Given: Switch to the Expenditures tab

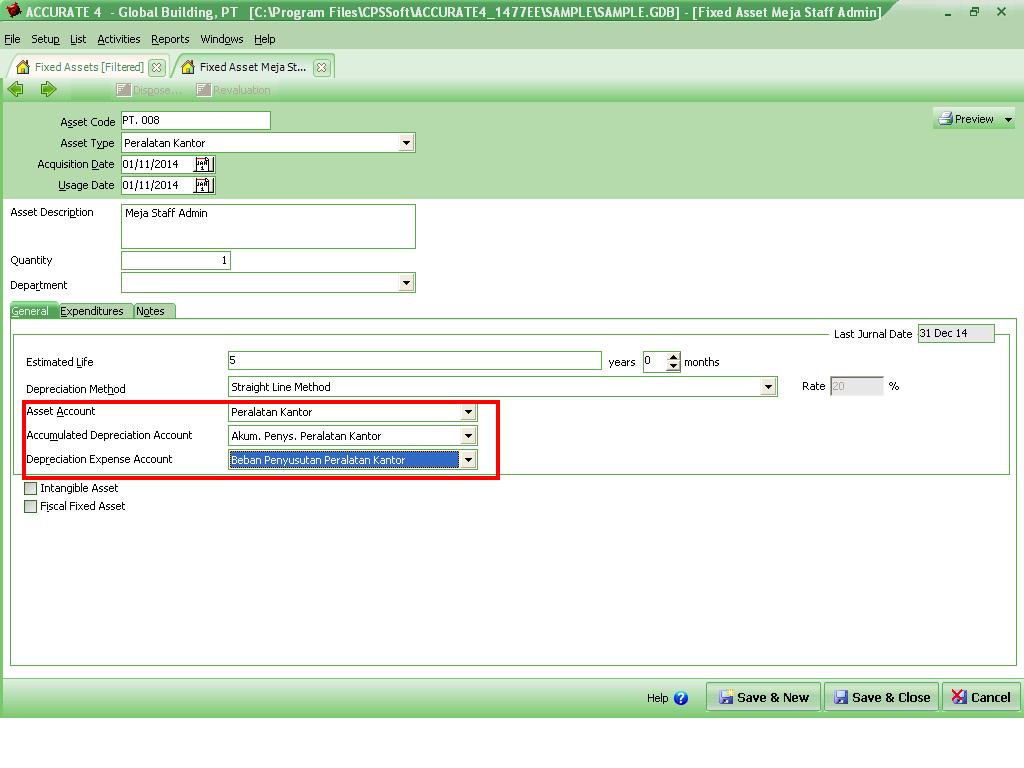Looking at the screenshot, I should [93, 311].
